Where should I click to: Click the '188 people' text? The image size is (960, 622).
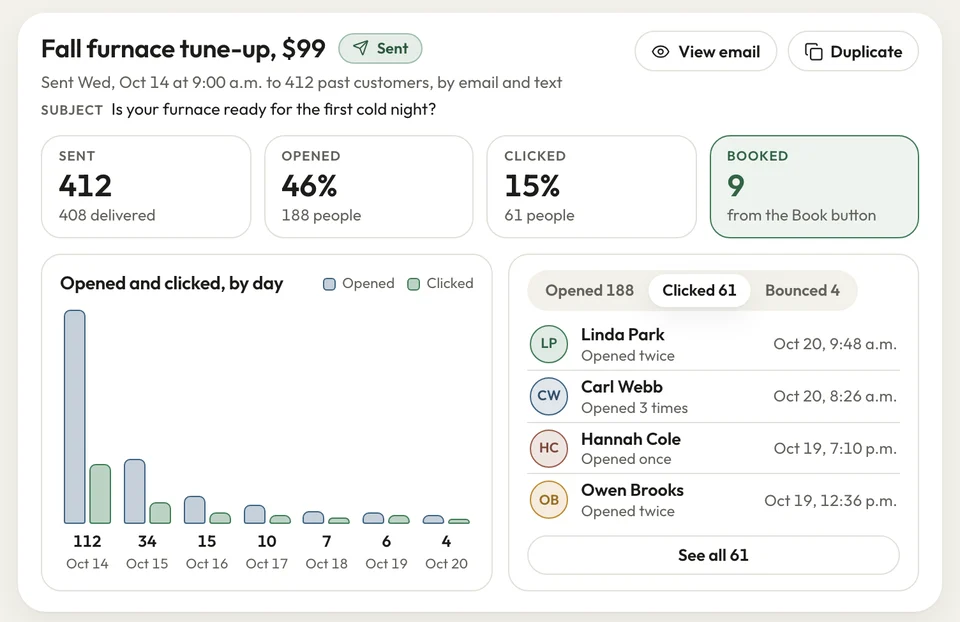point(321,215)
